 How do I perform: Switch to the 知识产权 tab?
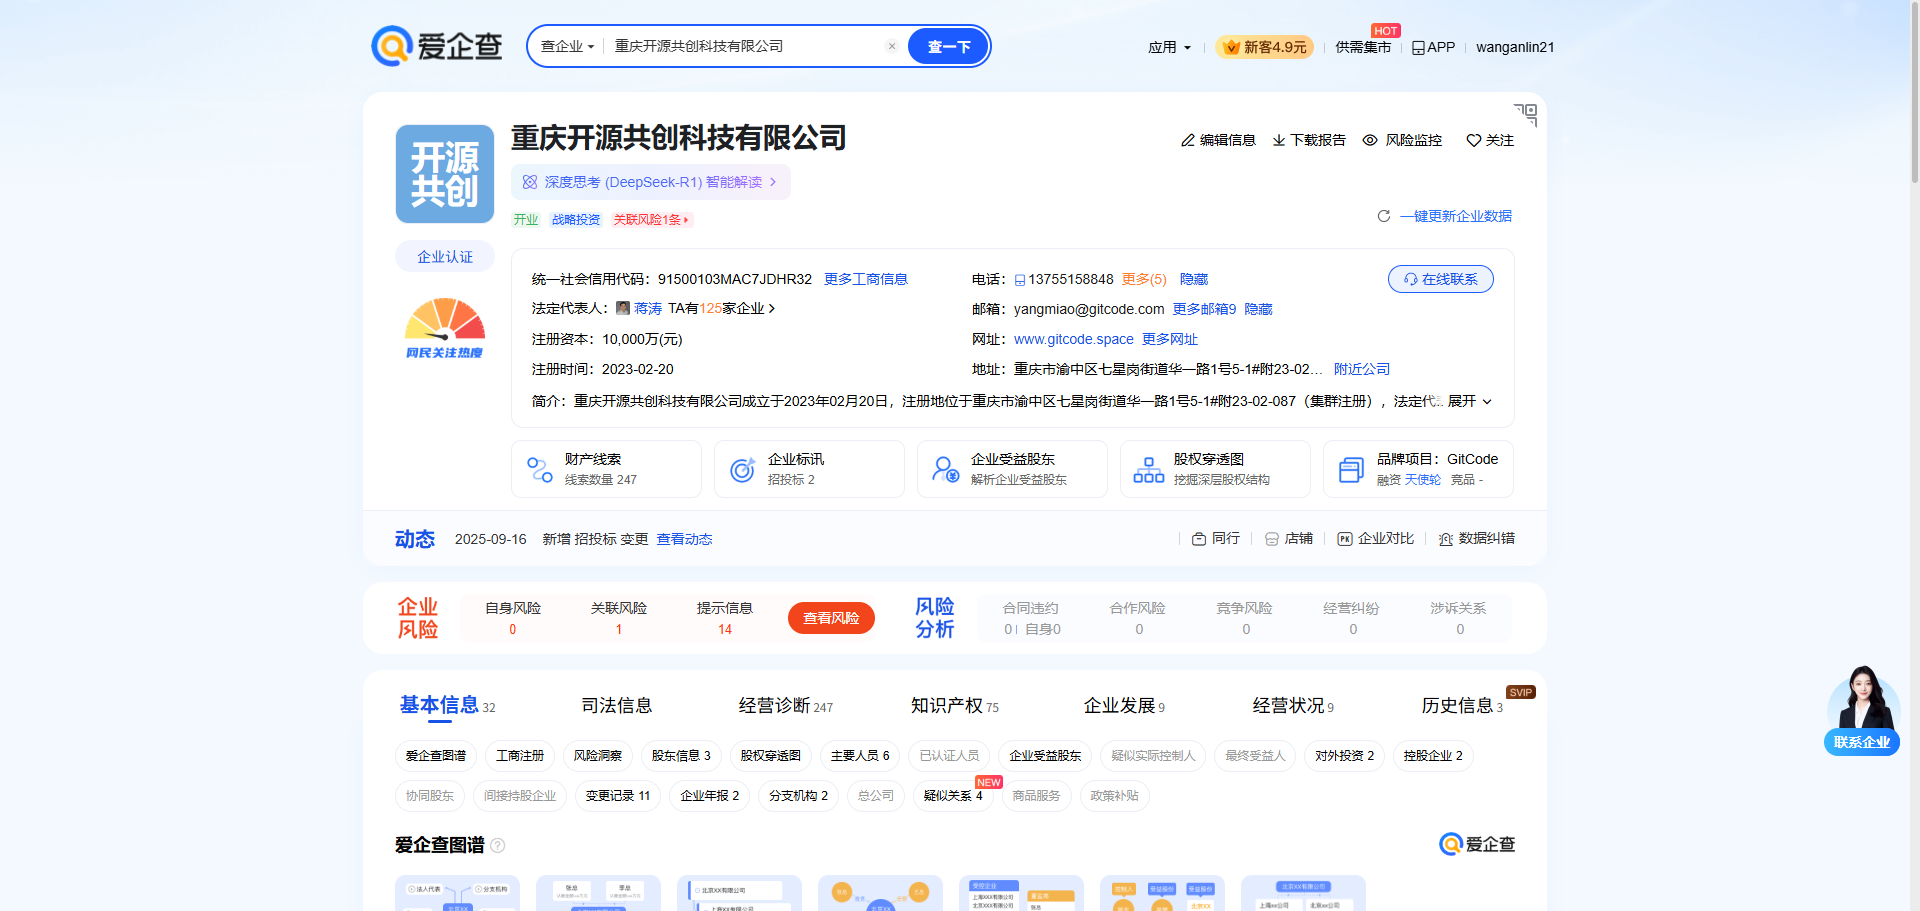[x=947, y=705]
